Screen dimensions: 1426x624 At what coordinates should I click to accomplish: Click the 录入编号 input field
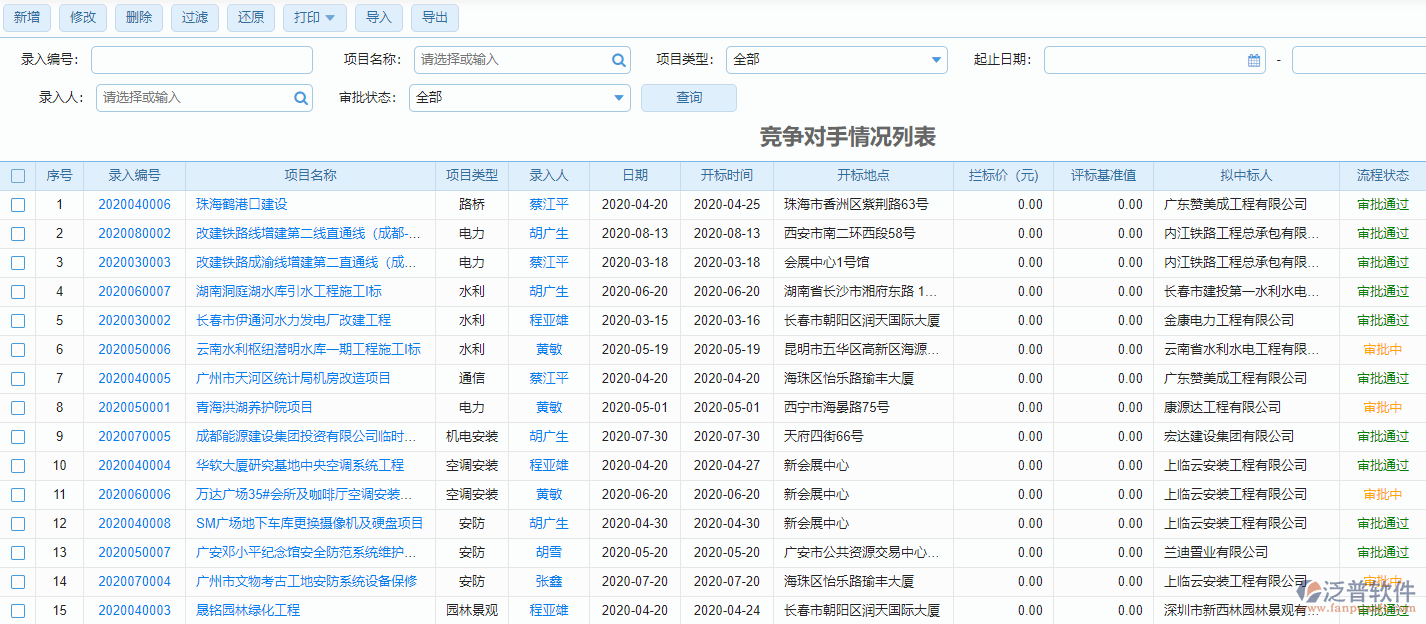pos(200,60)
